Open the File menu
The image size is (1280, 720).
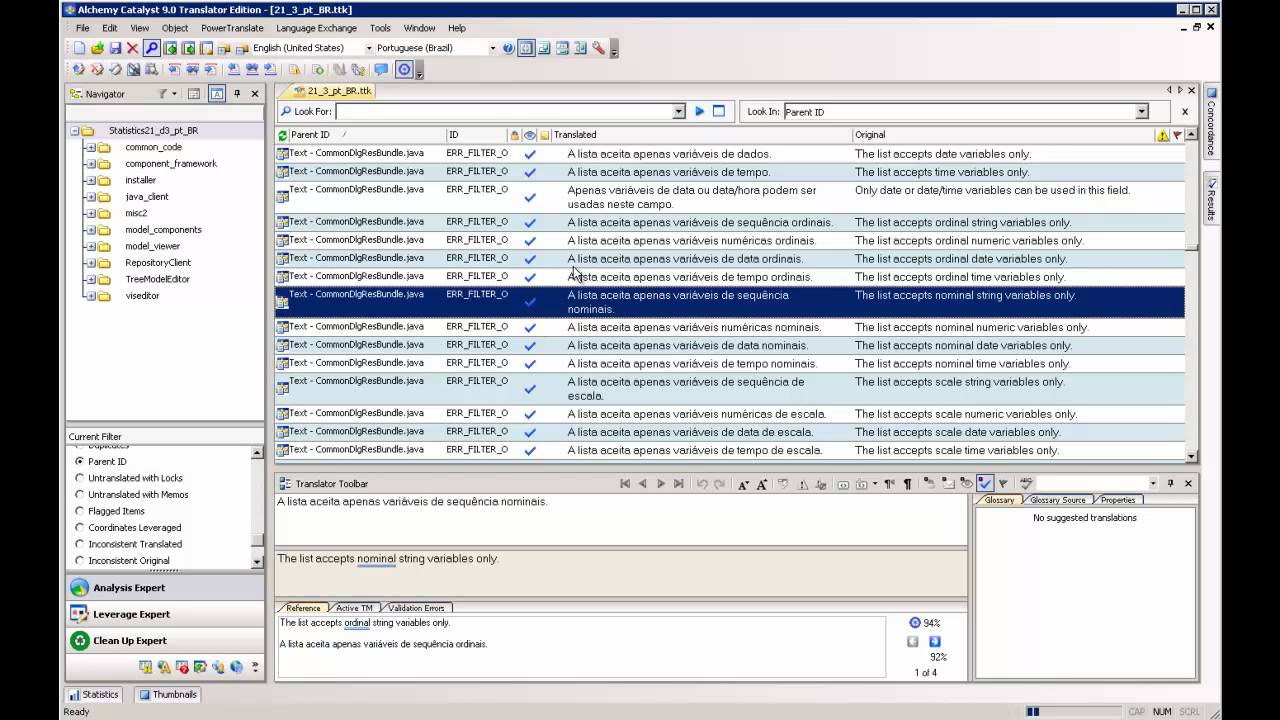82,28
